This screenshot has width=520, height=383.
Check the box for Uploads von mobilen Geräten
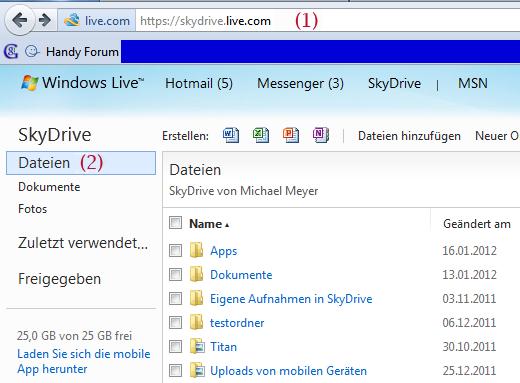pyautogui.click(x=175, y=371)
